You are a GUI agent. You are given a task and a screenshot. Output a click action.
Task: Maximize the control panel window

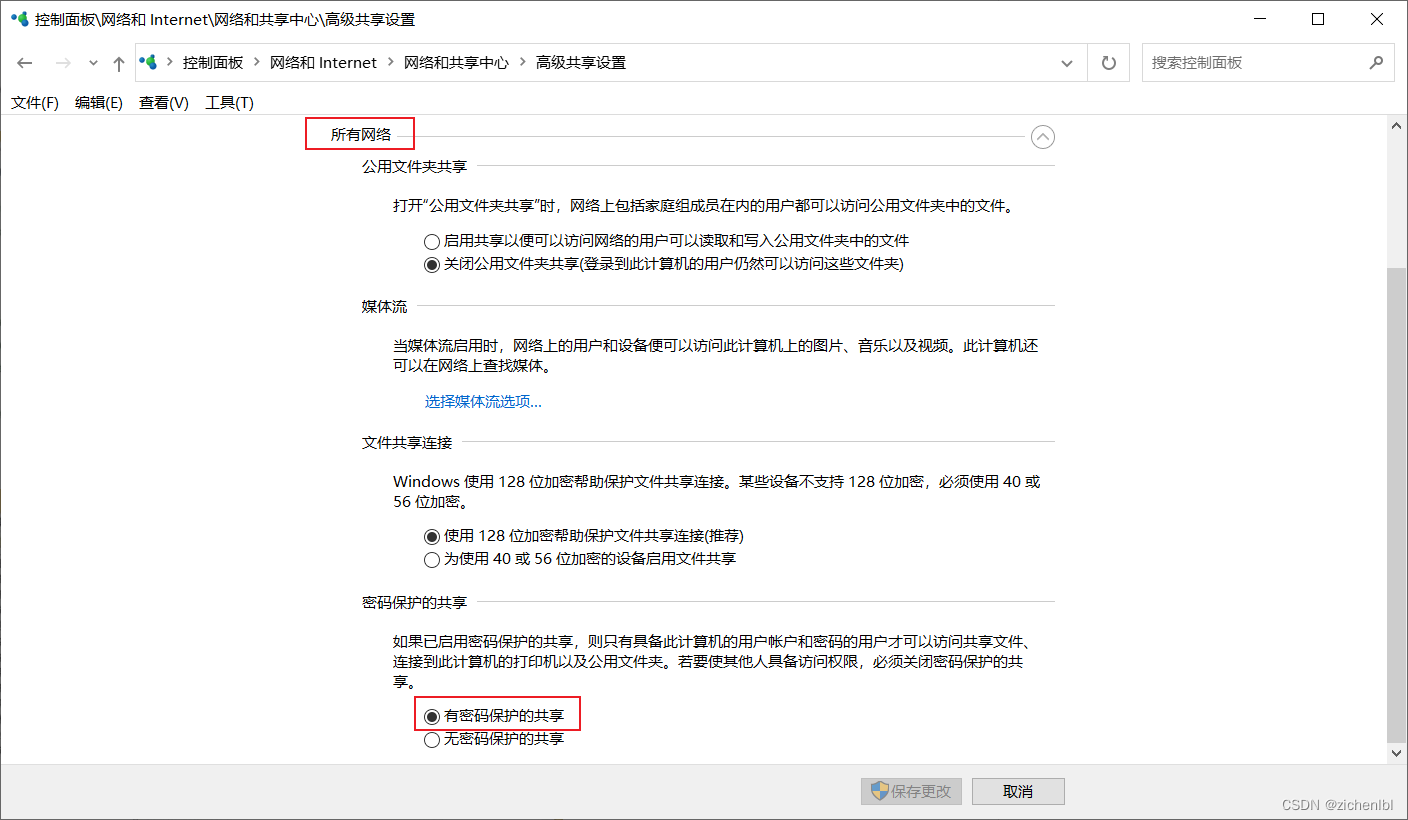(1318, 19)
